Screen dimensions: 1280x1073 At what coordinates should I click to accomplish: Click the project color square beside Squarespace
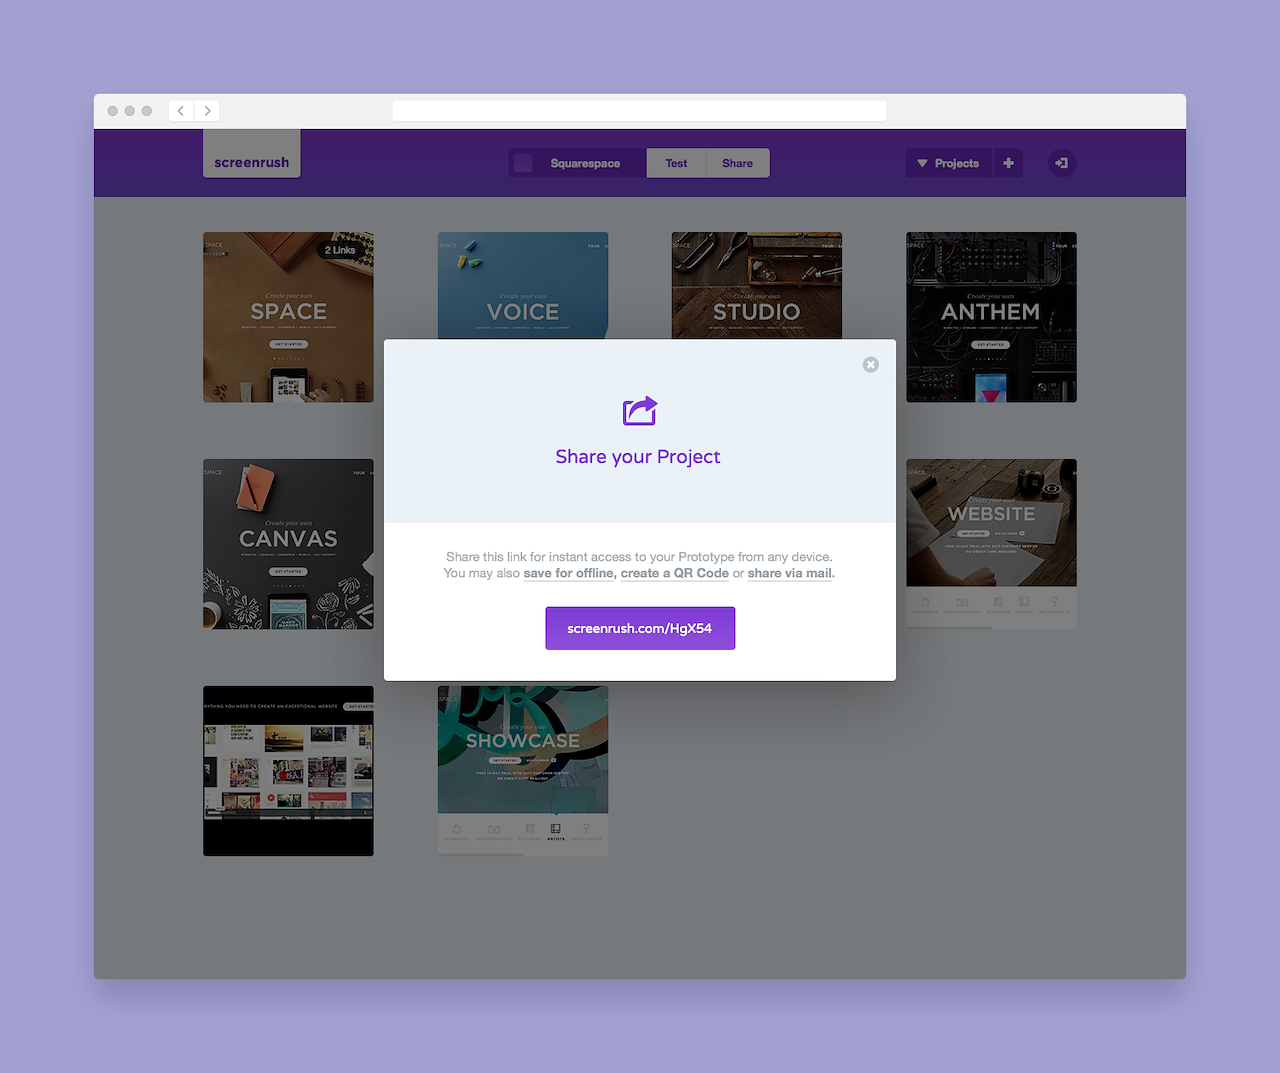coord(523,163)
